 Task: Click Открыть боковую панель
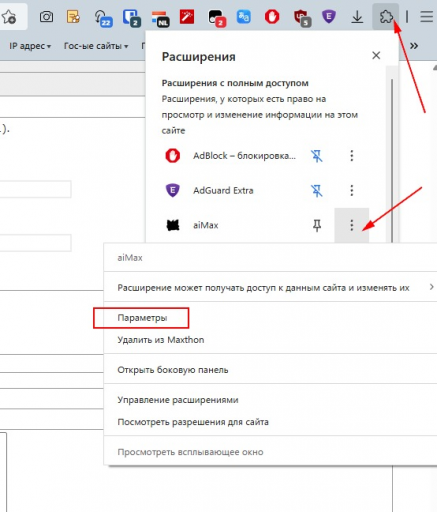click(x=173, y=370)
